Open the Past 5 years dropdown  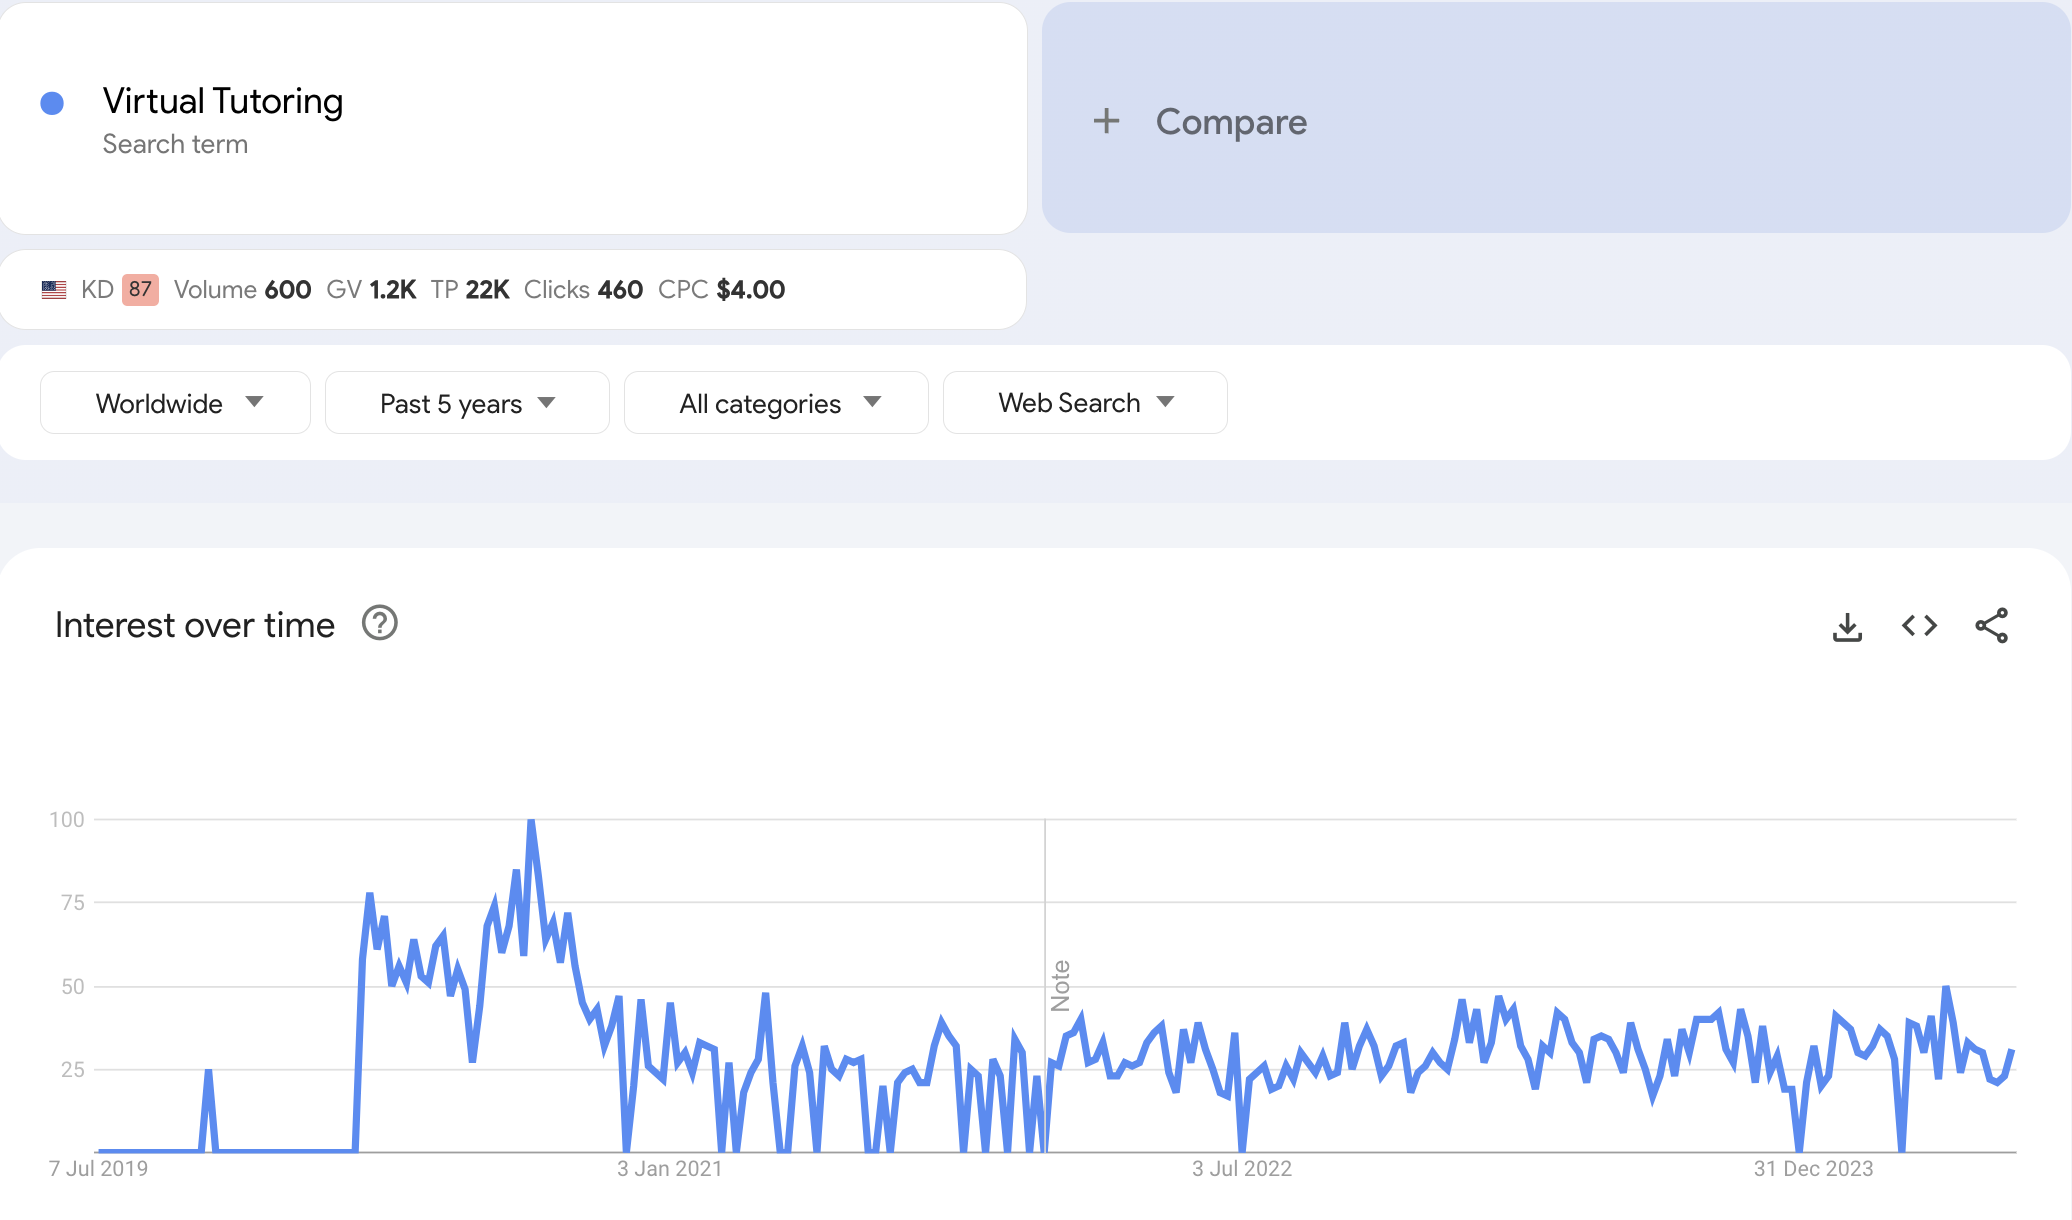click(467, 403)
